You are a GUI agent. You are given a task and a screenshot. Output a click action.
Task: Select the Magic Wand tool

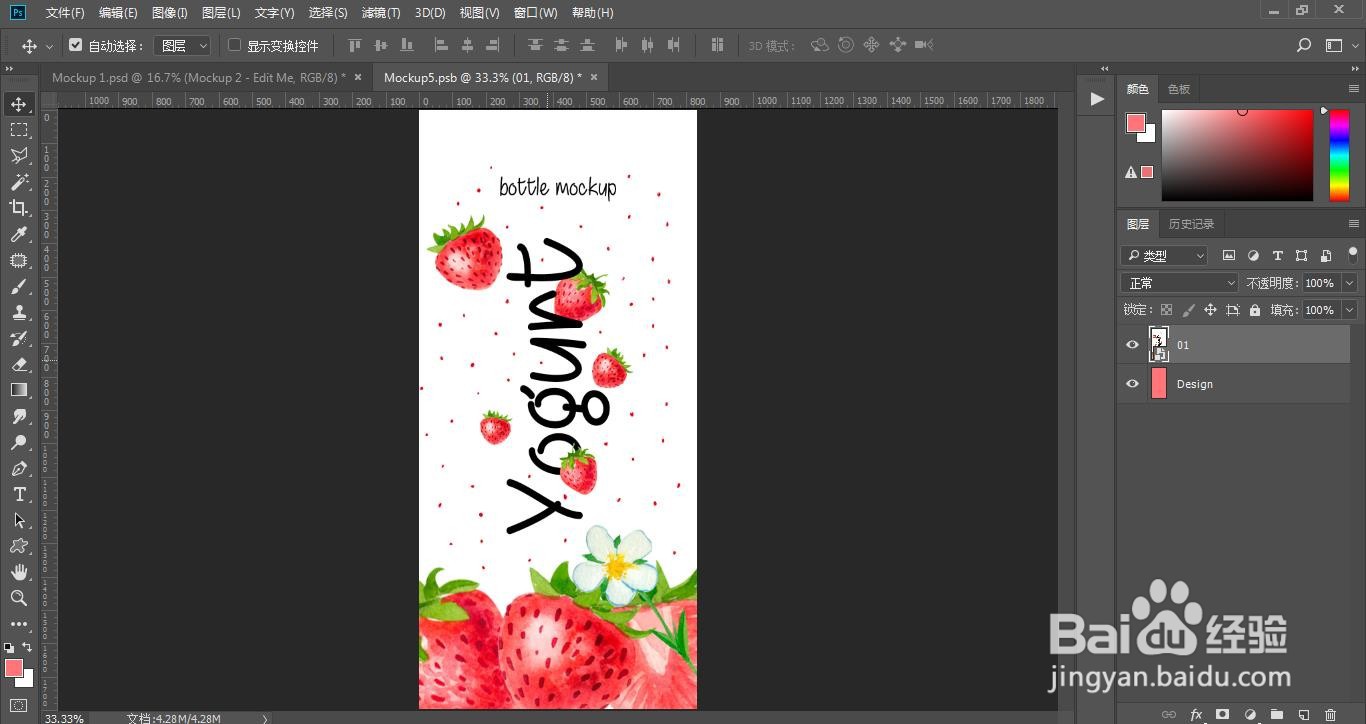(x=19, y=182)
